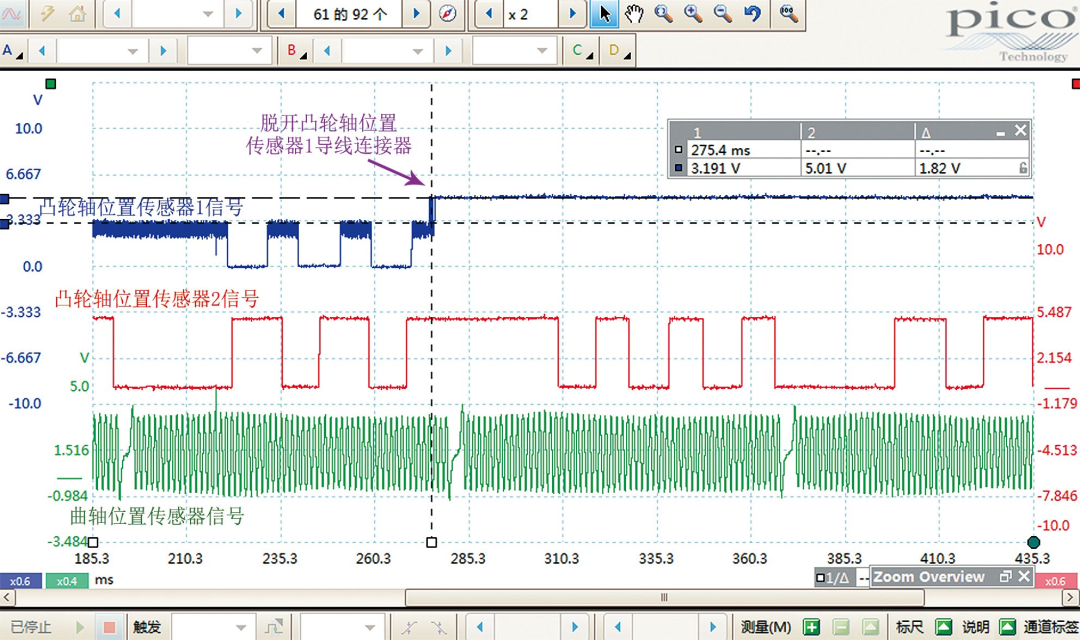Select the zoom in tool
Viewport: 1080px width, 640px height.
coord(693,13)
